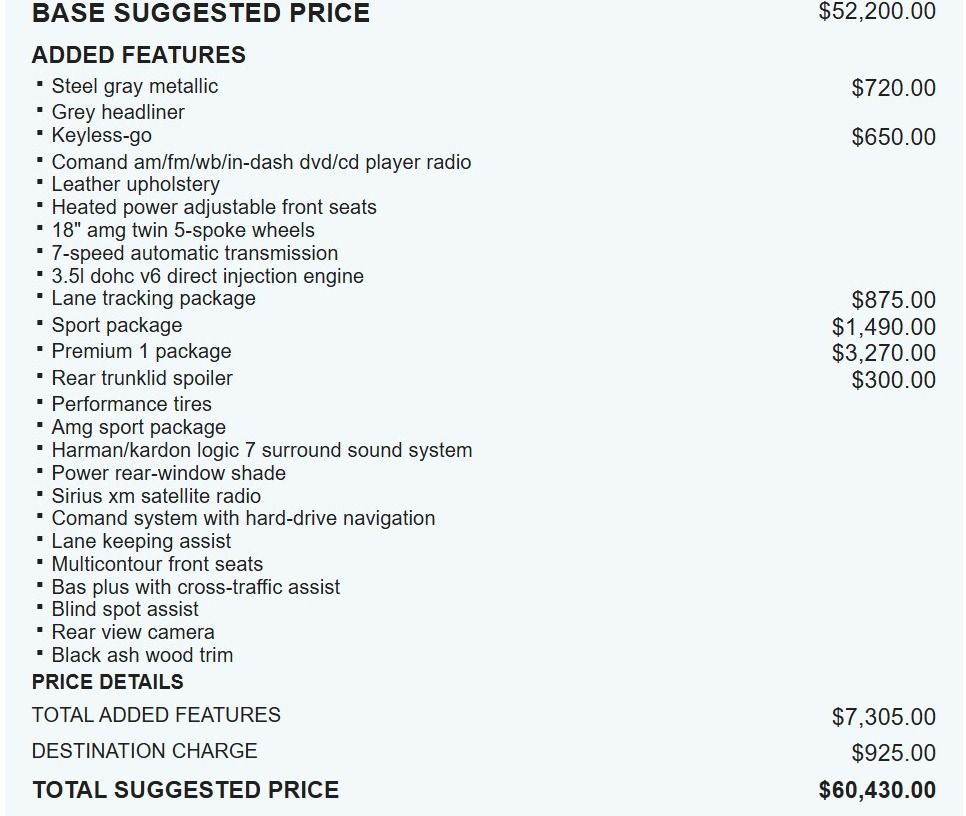Select the Premium 1 package item
Image resolution: width=966 pixels, height=816 pixels.
(x=141, y=352)
